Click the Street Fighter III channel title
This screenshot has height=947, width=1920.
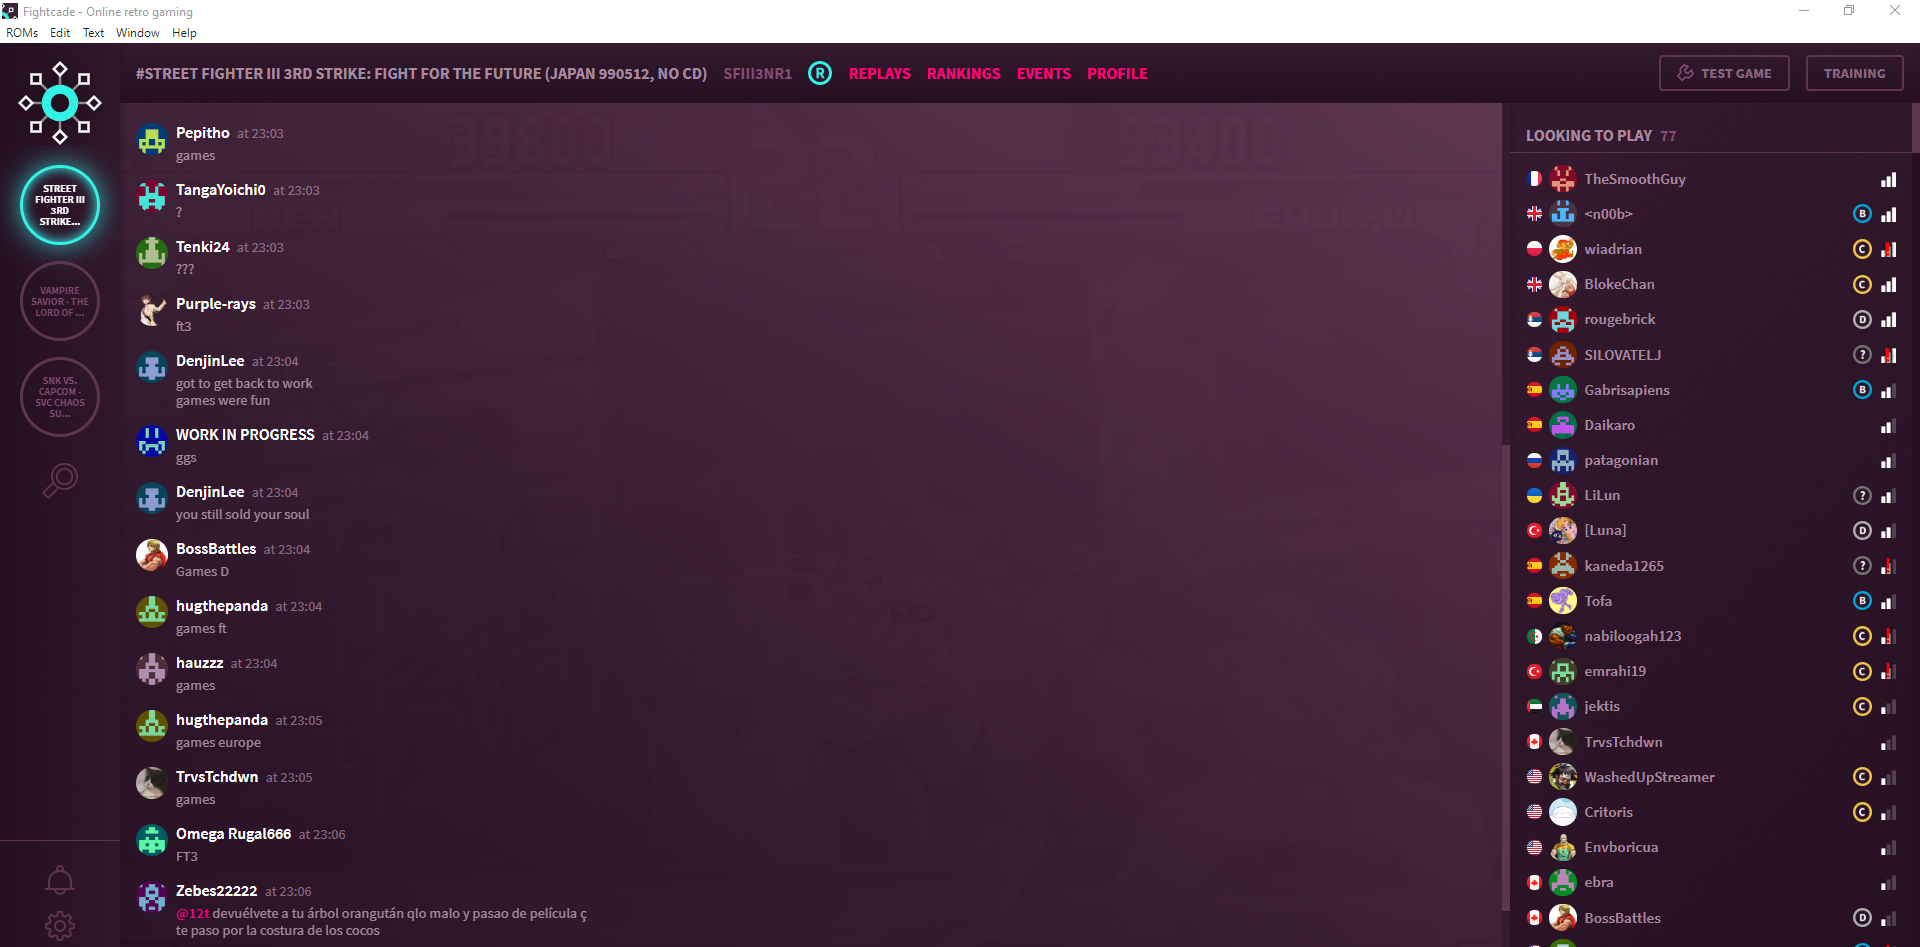point(421,74)
